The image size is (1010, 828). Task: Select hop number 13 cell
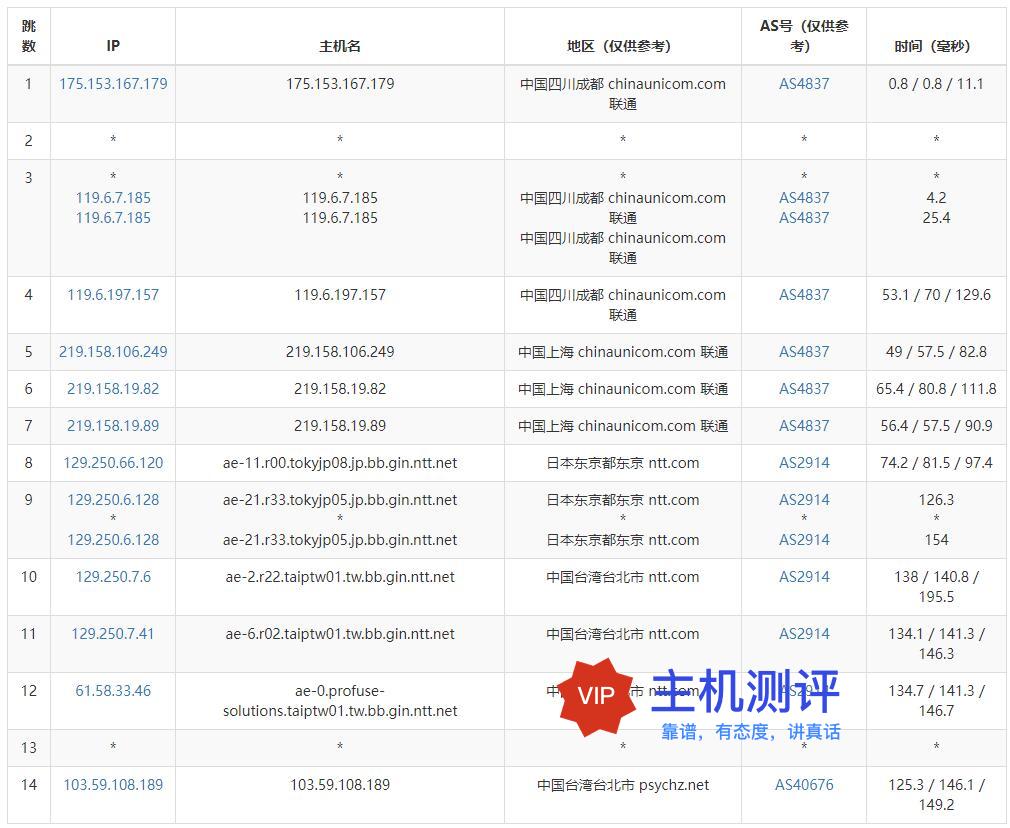coord(29,748)
